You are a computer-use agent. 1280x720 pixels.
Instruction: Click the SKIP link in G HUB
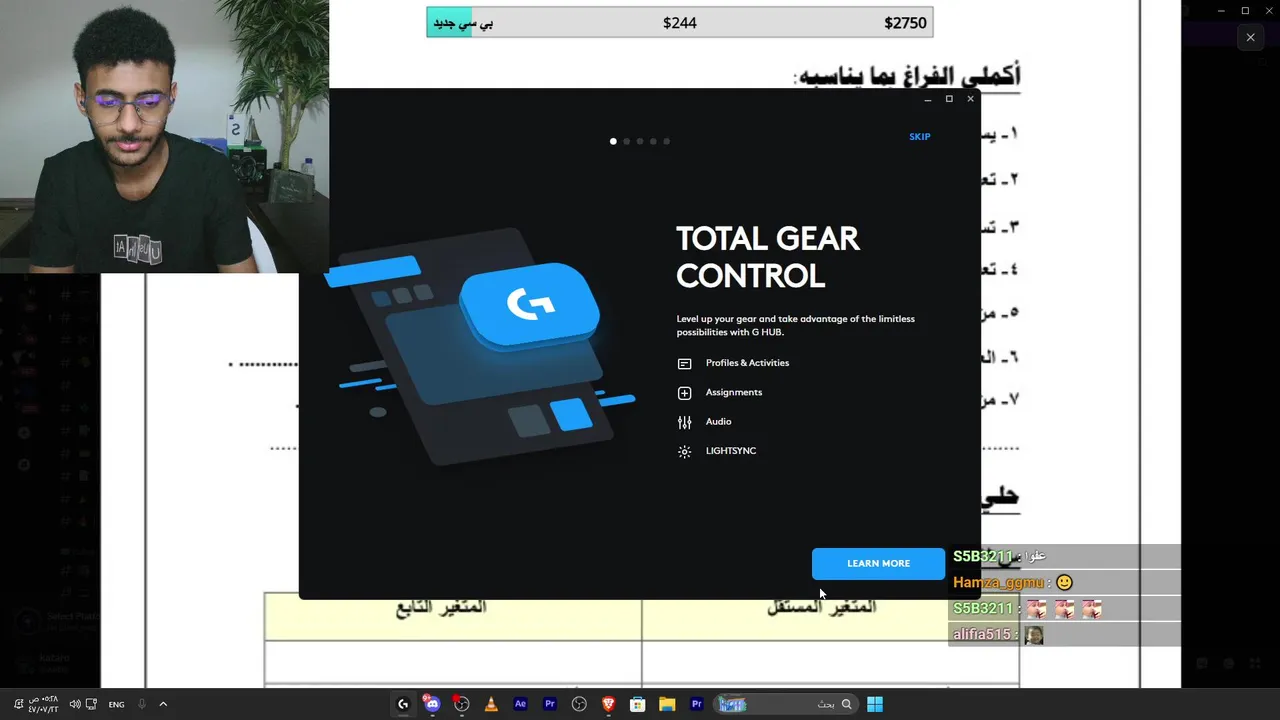[x=919, y=137]
